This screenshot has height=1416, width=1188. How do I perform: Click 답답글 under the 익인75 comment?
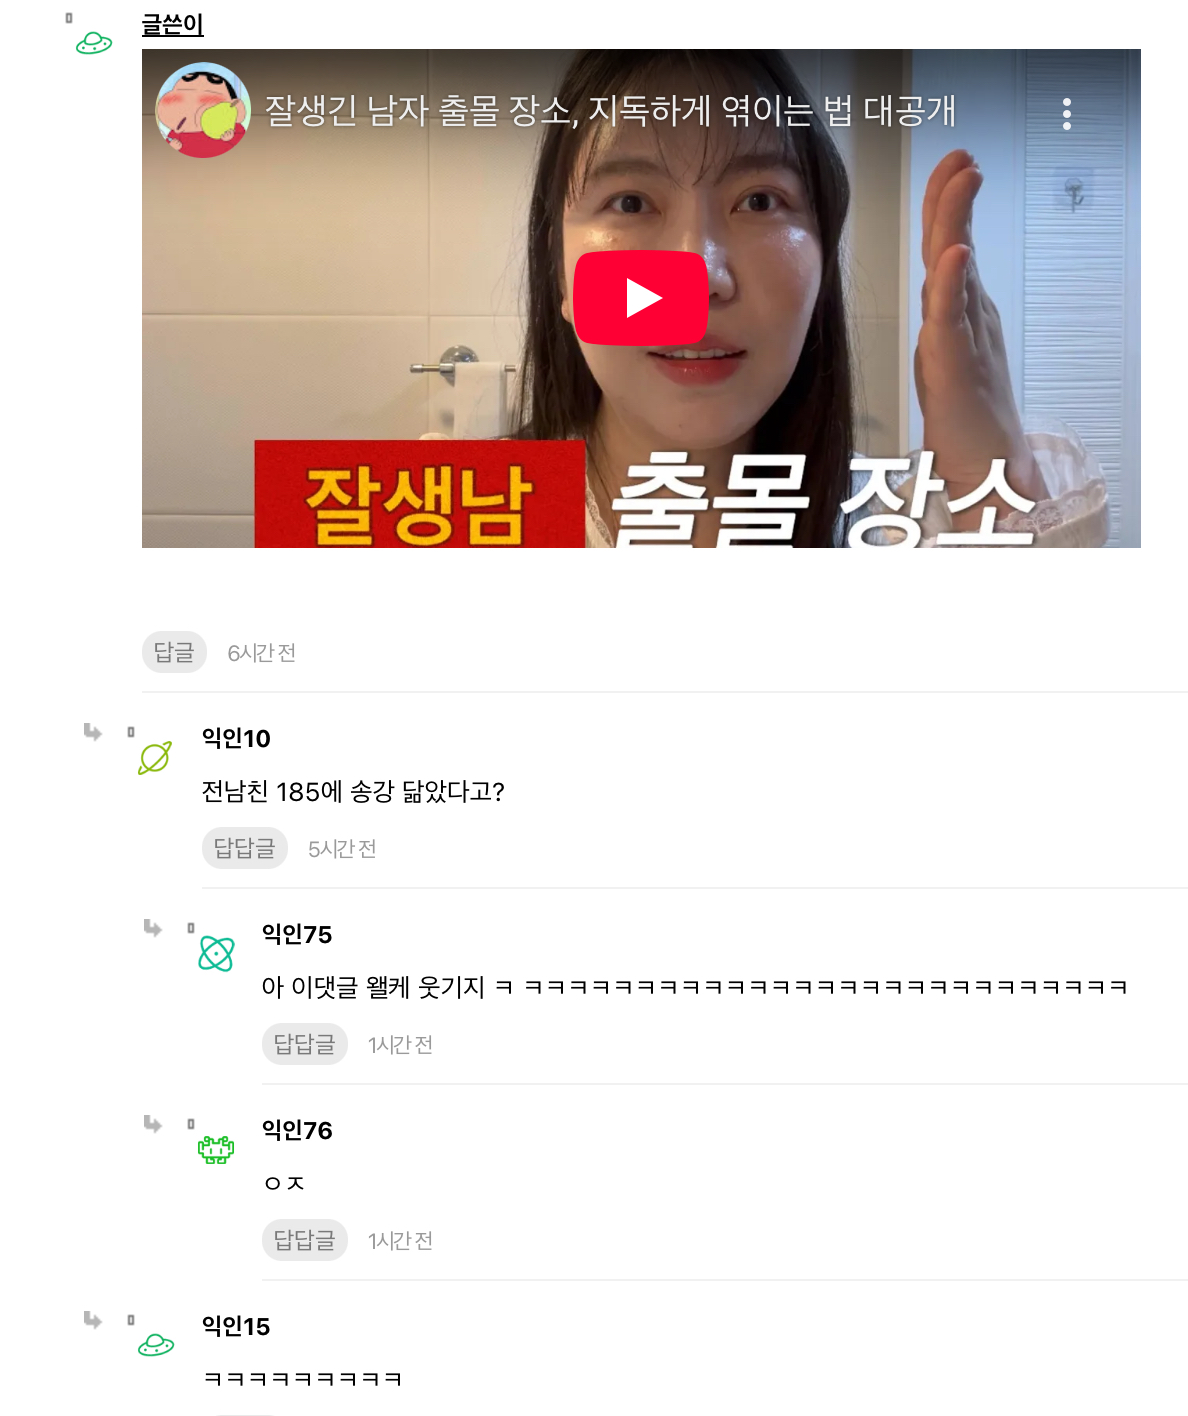(305, 1044)
